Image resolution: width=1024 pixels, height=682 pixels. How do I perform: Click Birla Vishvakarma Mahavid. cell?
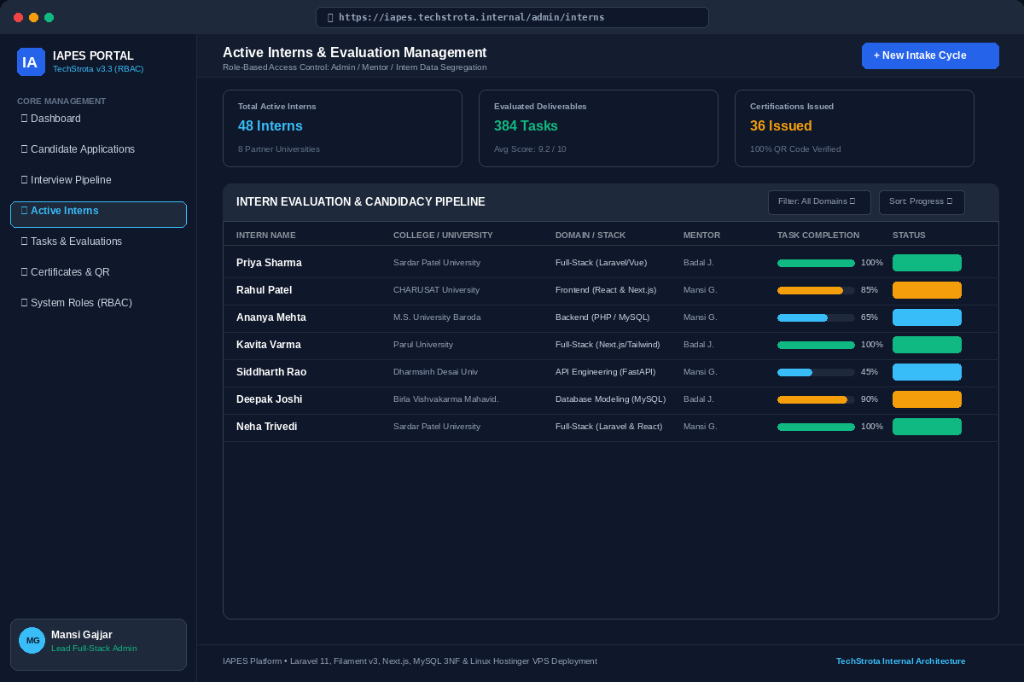point(446,399)
